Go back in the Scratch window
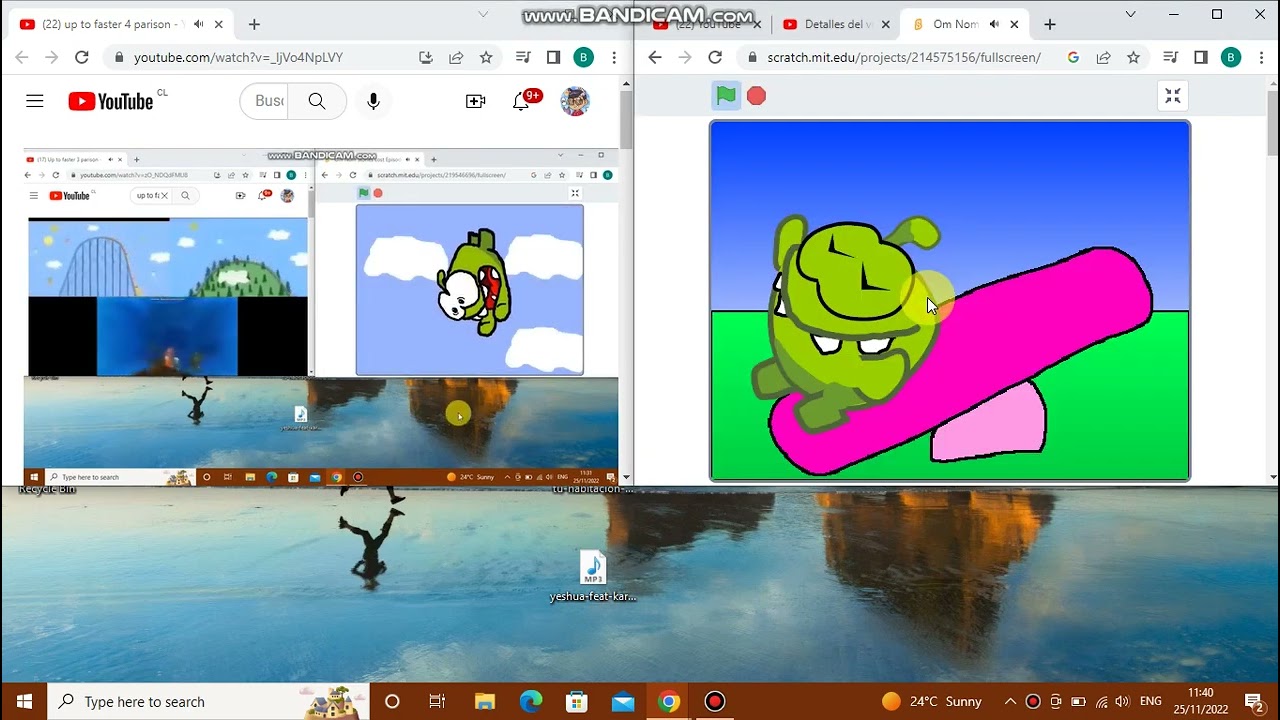1280x720 pixels. [655, 57]
